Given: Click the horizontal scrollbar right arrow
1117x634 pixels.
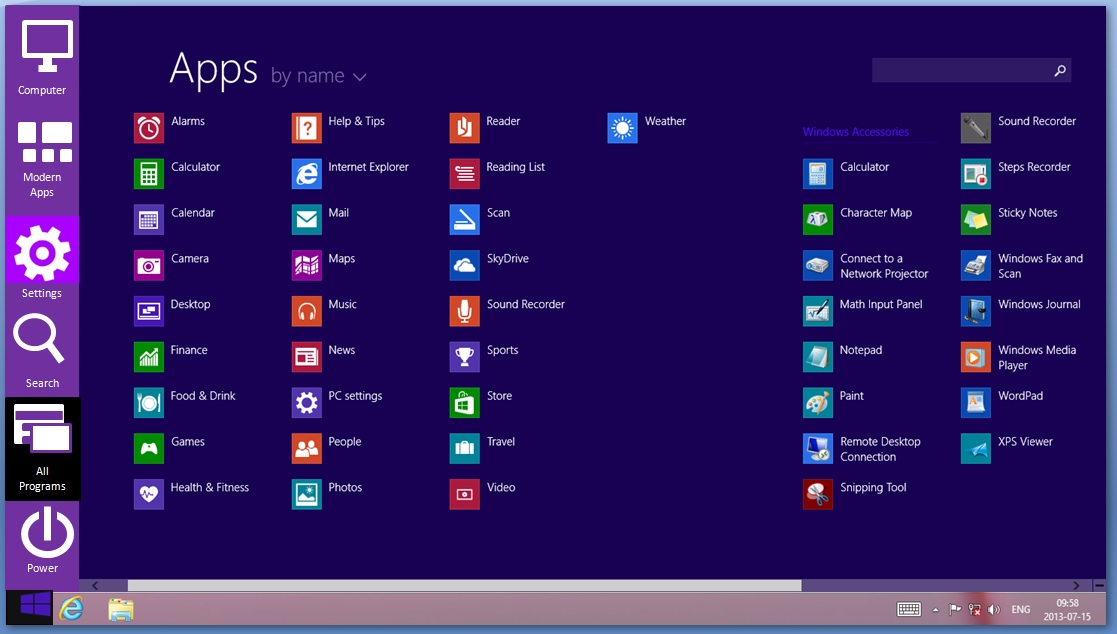Looking at the screenshot, I should coord(1076,586).
